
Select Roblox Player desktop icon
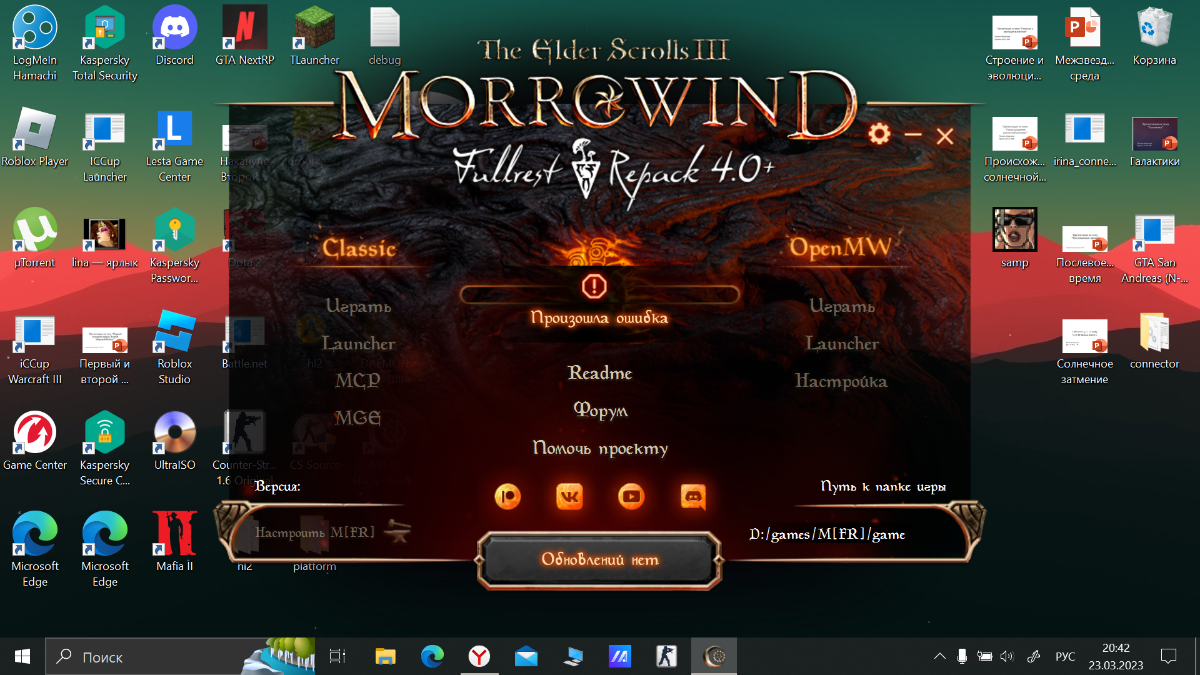tap(35, 137)
